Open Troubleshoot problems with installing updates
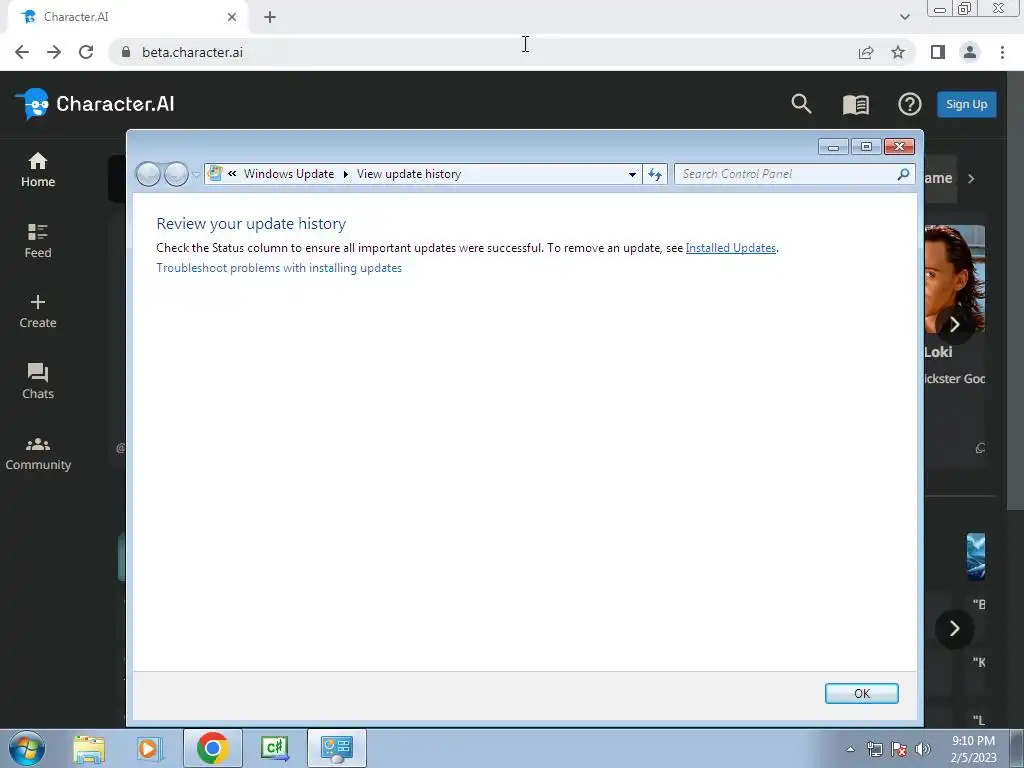 pyautogui.click(x=279, y=268)
